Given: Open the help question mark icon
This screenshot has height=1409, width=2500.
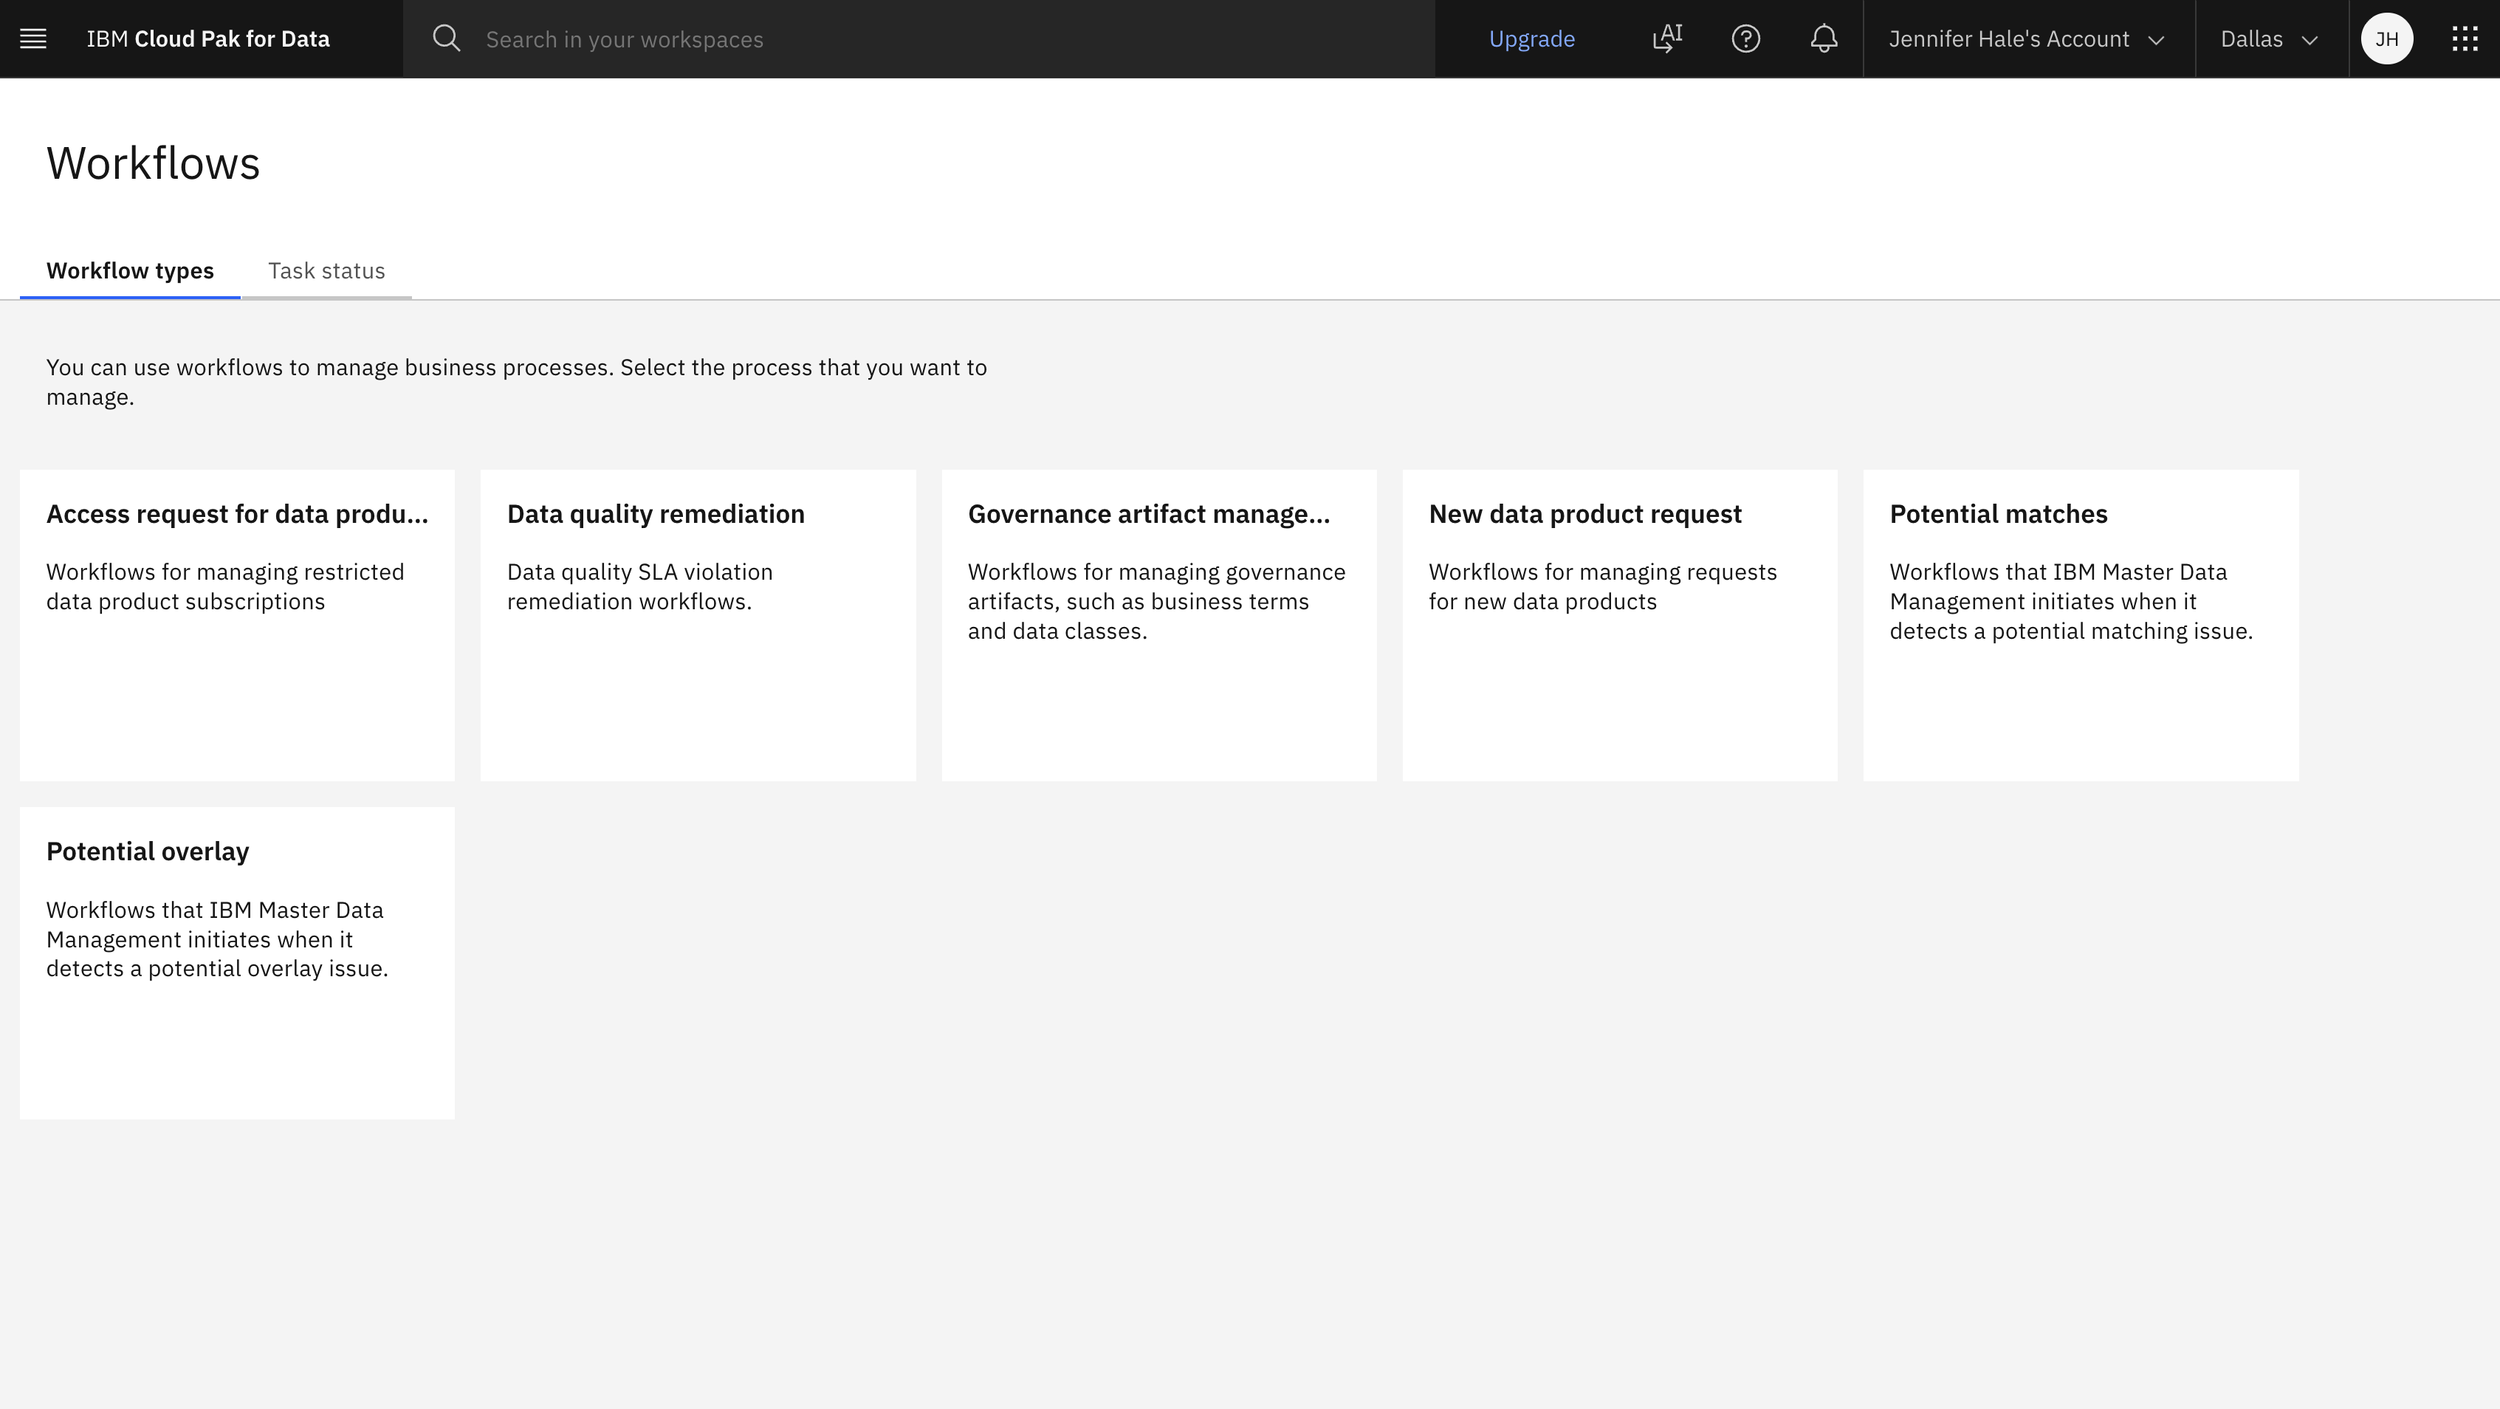Looking at the screenshot, I should 1745,39.
